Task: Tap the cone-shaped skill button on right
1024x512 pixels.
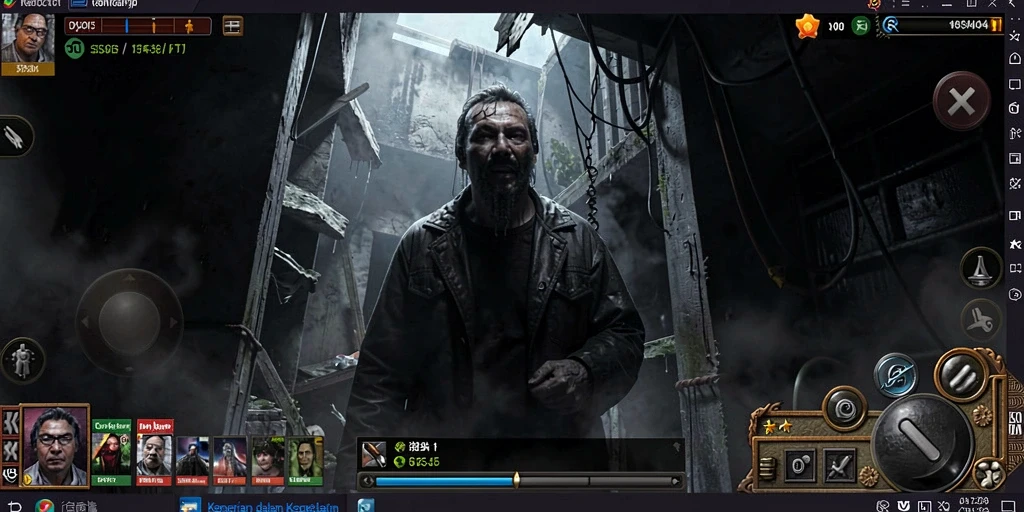Action: tap(980, 267)
